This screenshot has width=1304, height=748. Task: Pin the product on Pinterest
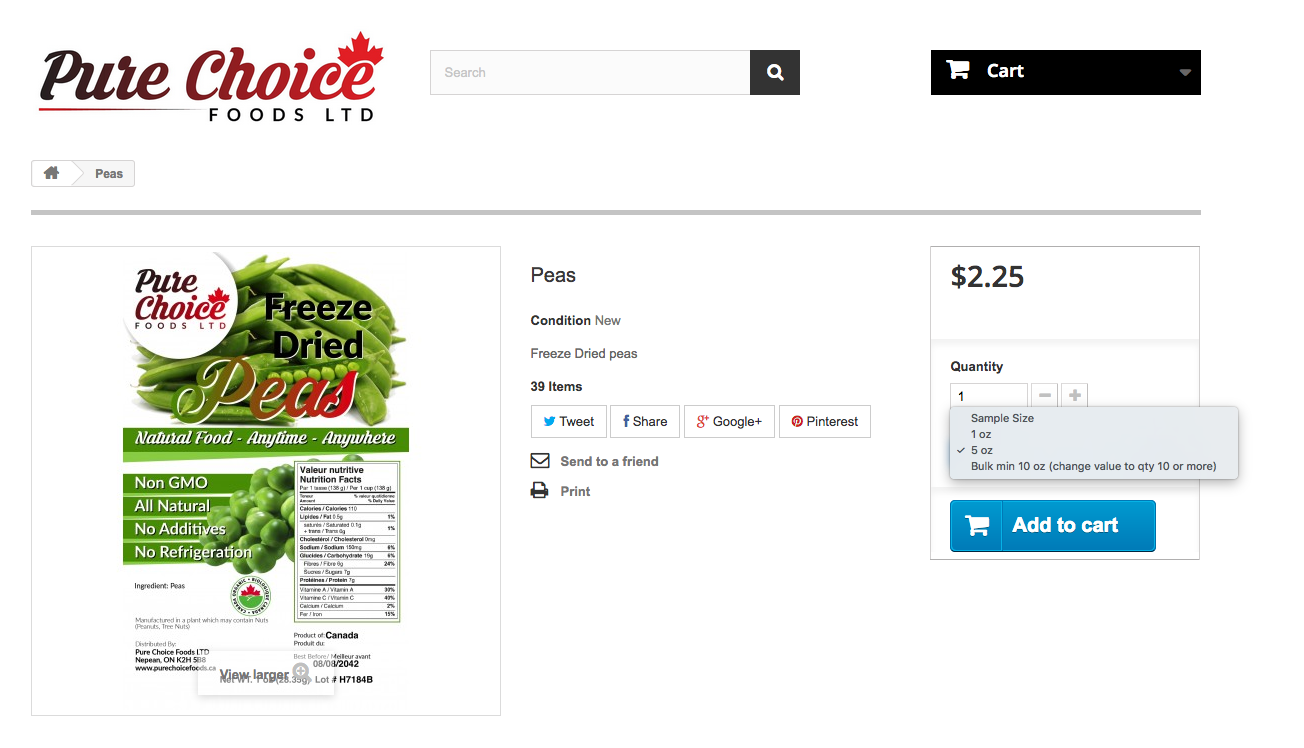(x=825, y=421)
